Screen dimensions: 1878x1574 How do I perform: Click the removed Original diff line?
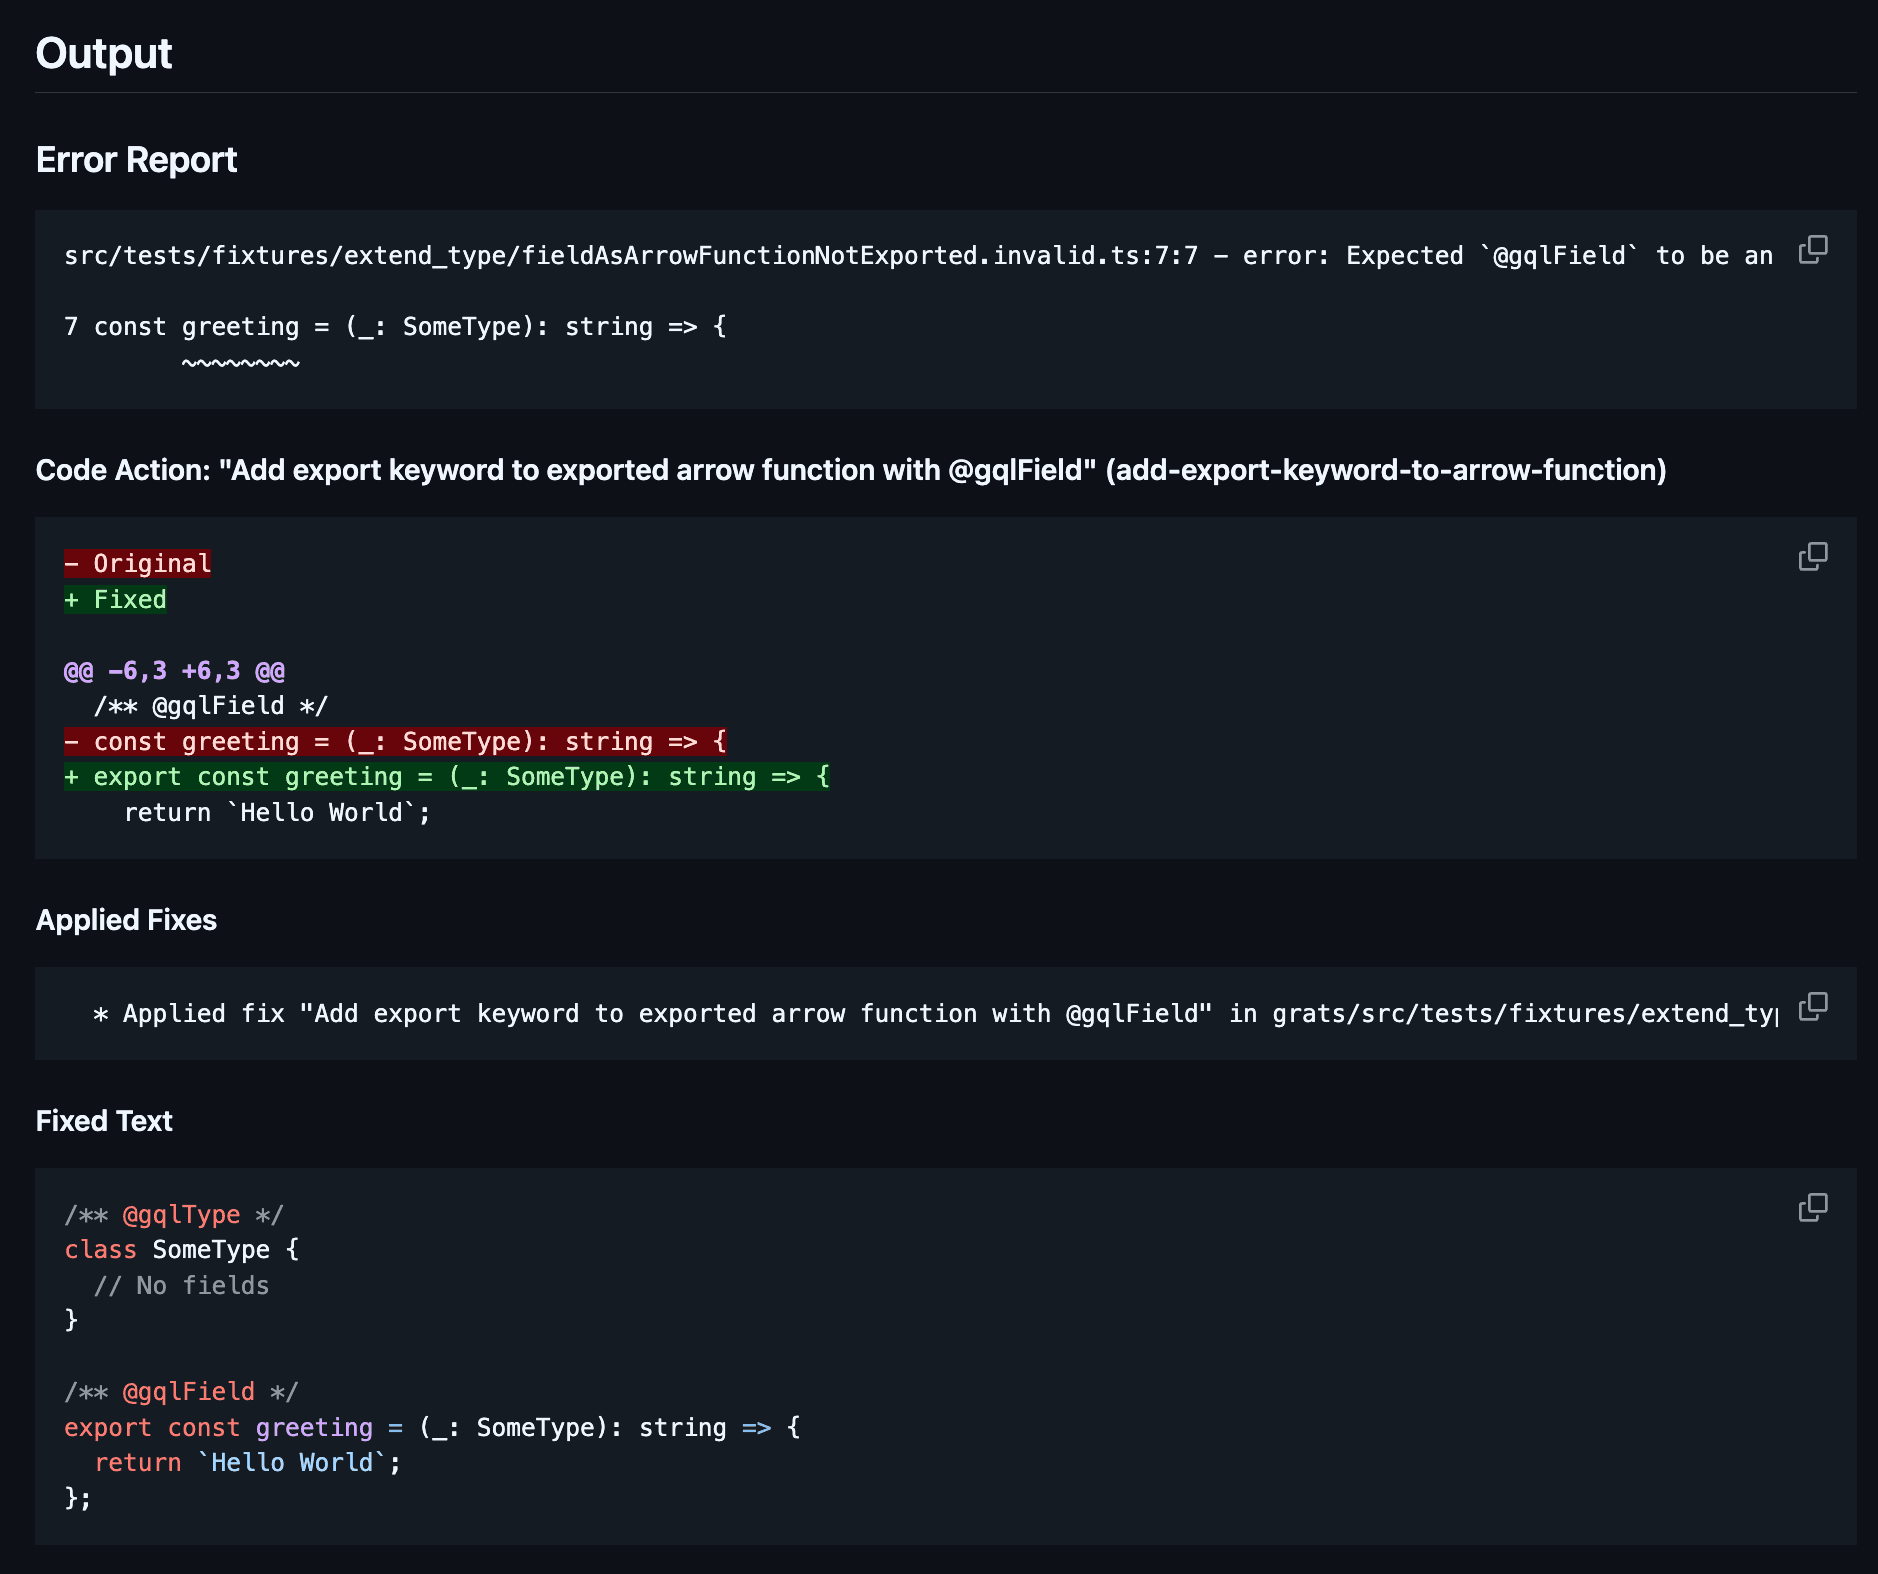(138, 563)
